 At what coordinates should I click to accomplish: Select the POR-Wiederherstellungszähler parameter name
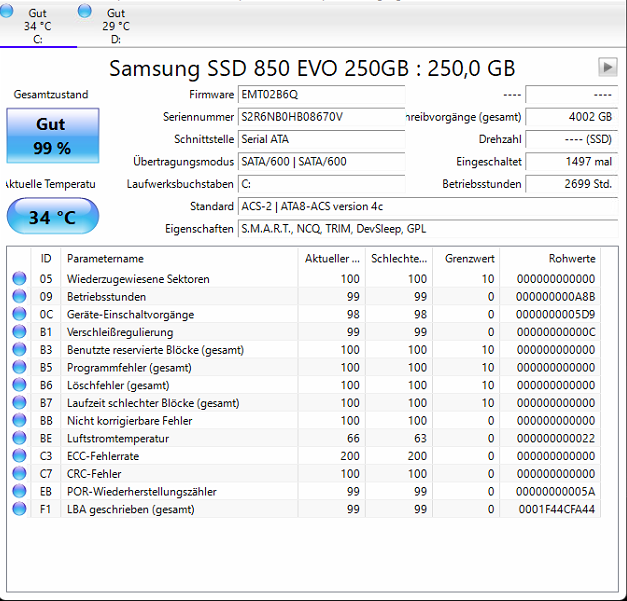142,491
